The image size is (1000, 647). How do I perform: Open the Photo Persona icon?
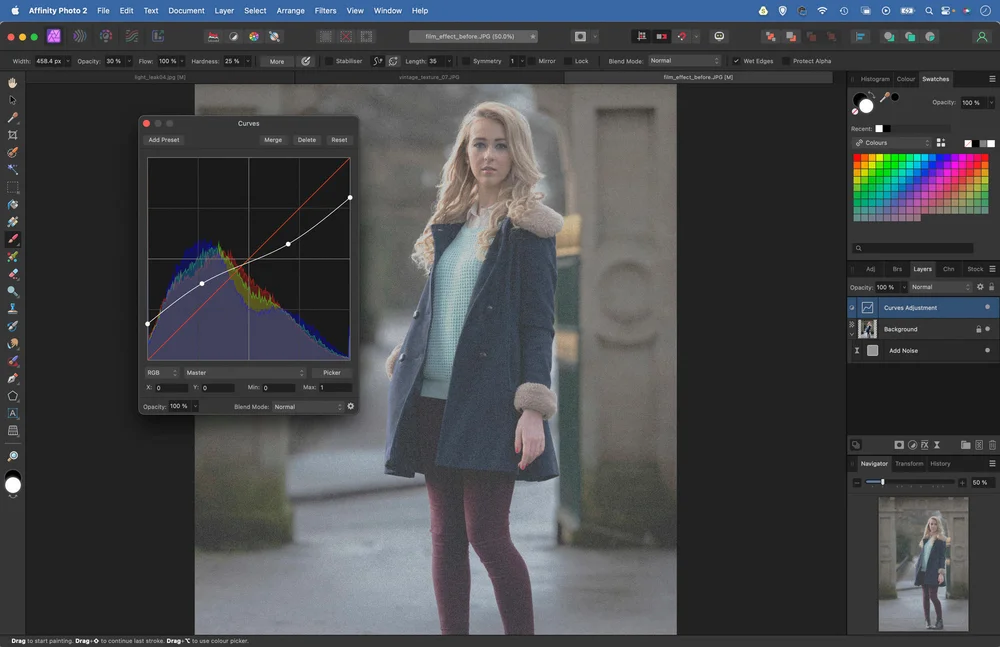point(54,36)
